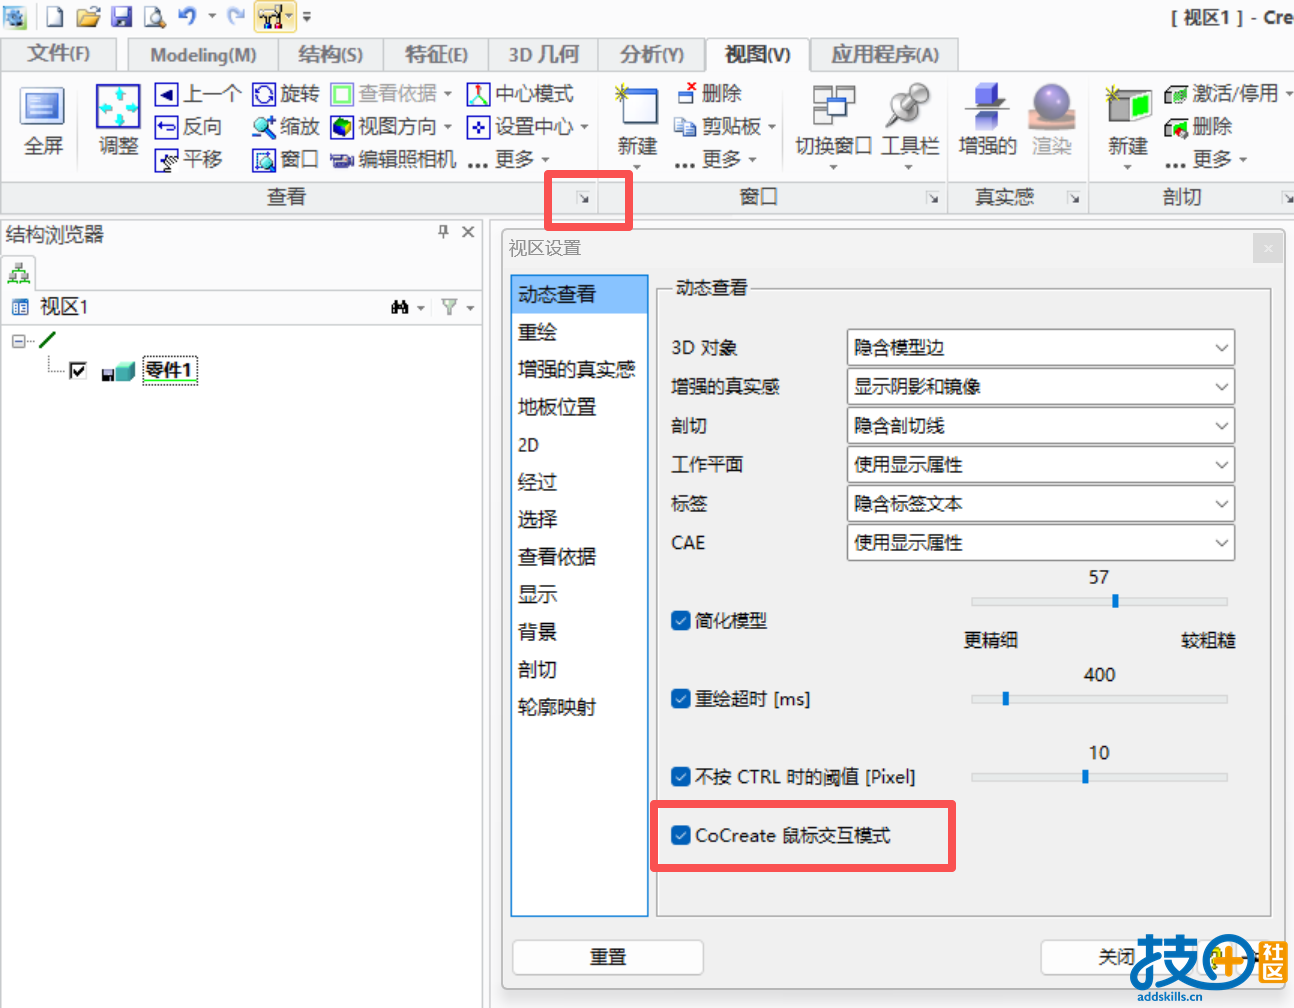Activate 中心模式 center mode
This screenshot has width=1294, height=1008.
[520, 94]
